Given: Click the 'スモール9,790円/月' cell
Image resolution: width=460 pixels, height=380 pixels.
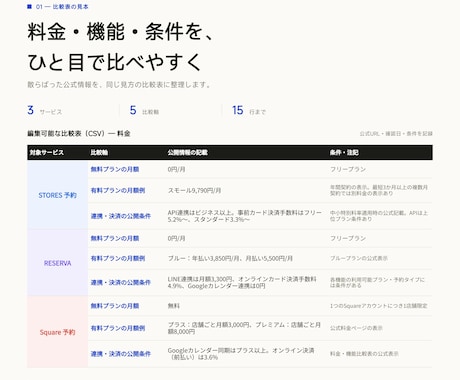Looking at the screenshot, I should (194, 191).
